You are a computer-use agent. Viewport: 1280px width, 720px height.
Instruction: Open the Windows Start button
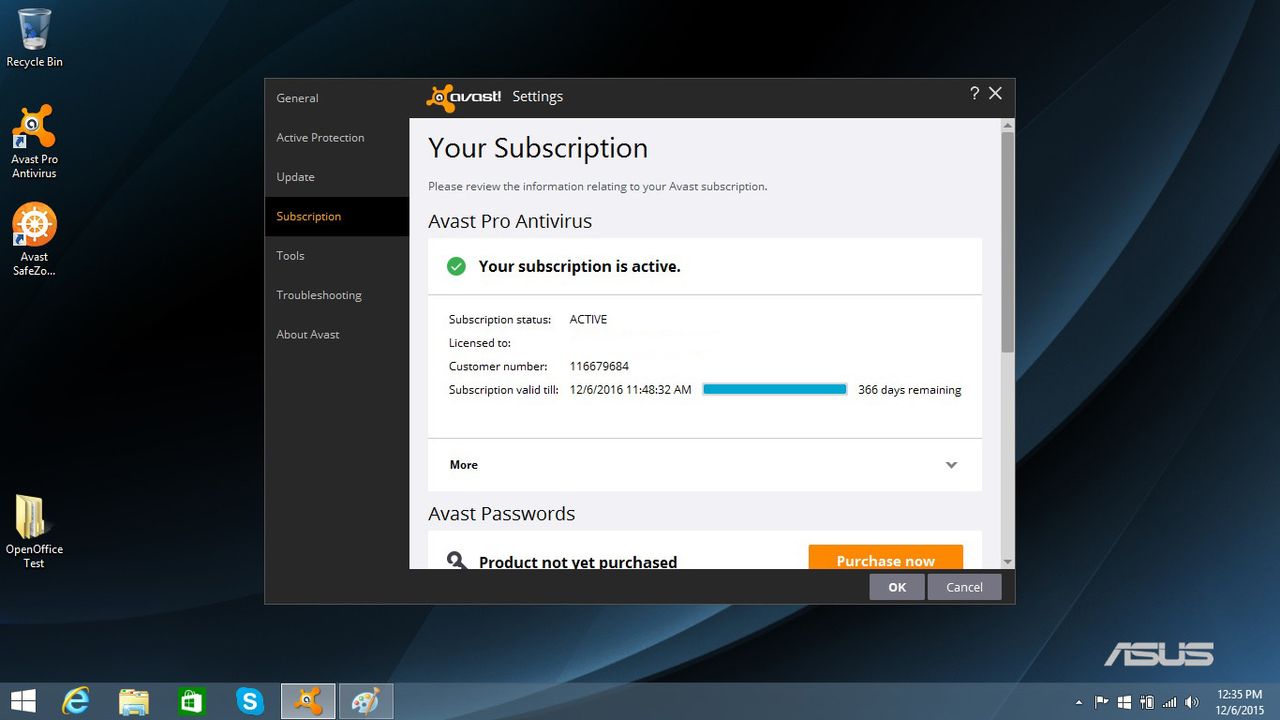coord(23,701)
